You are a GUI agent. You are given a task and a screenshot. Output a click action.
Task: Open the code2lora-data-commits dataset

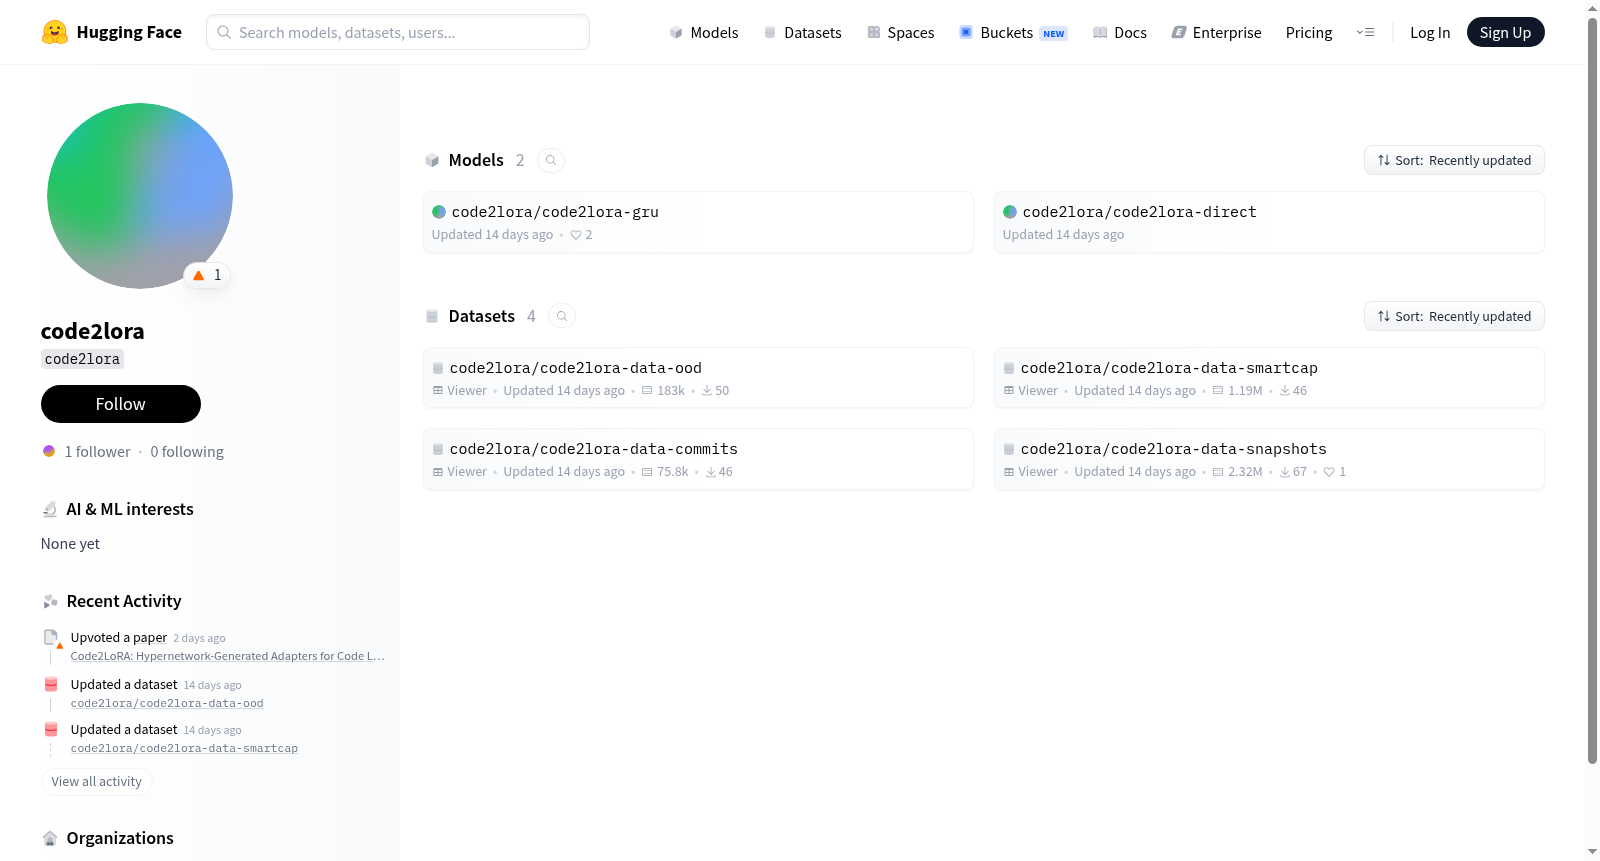(x=698, y=459)
